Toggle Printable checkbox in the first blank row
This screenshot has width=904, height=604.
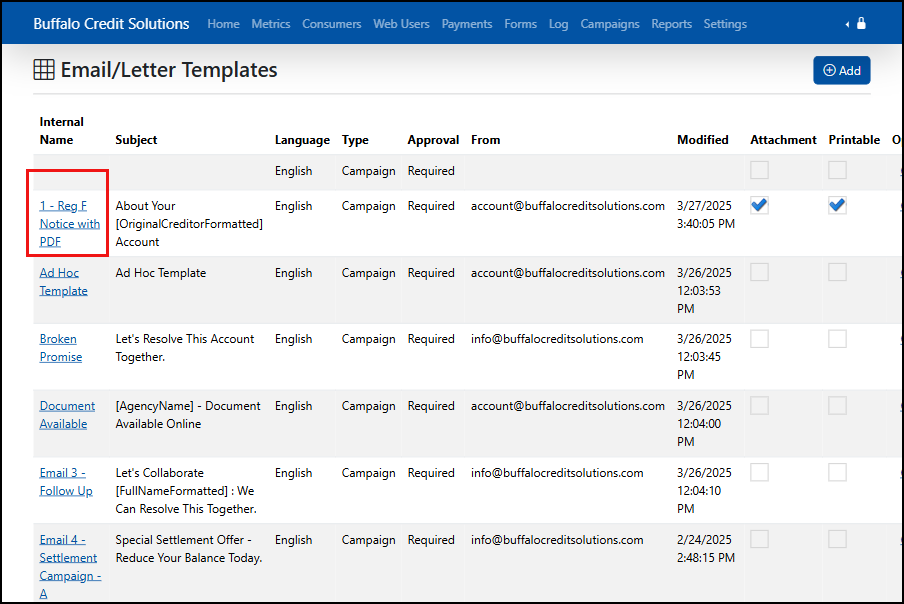pyautogui.click(x=837, y=170)
